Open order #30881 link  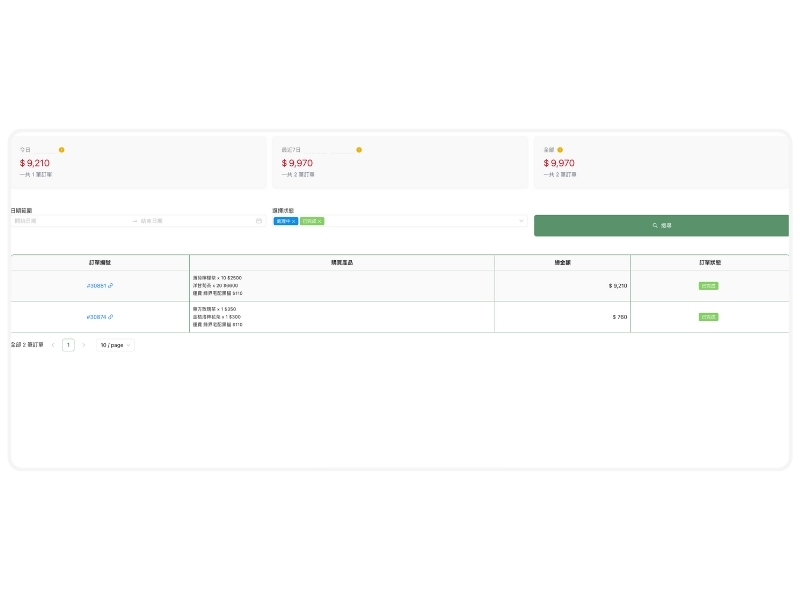click(96, 286)
